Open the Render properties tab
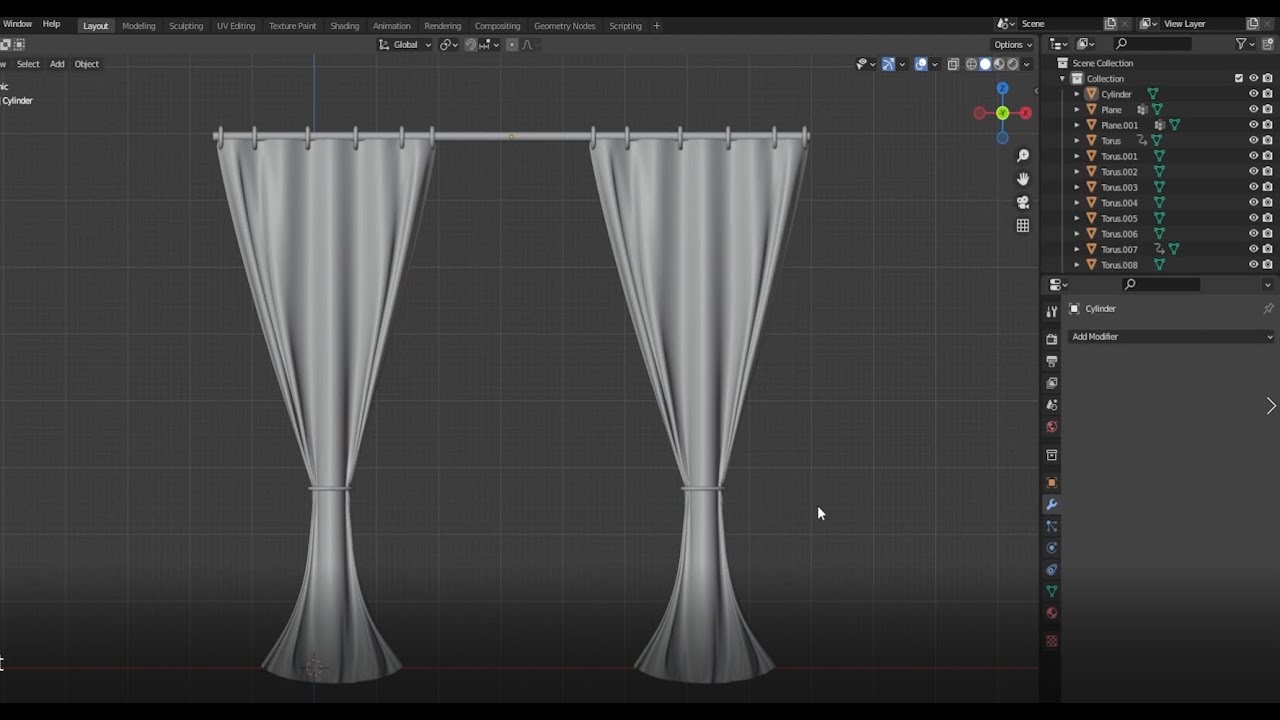 click(x=1051, y=339)
